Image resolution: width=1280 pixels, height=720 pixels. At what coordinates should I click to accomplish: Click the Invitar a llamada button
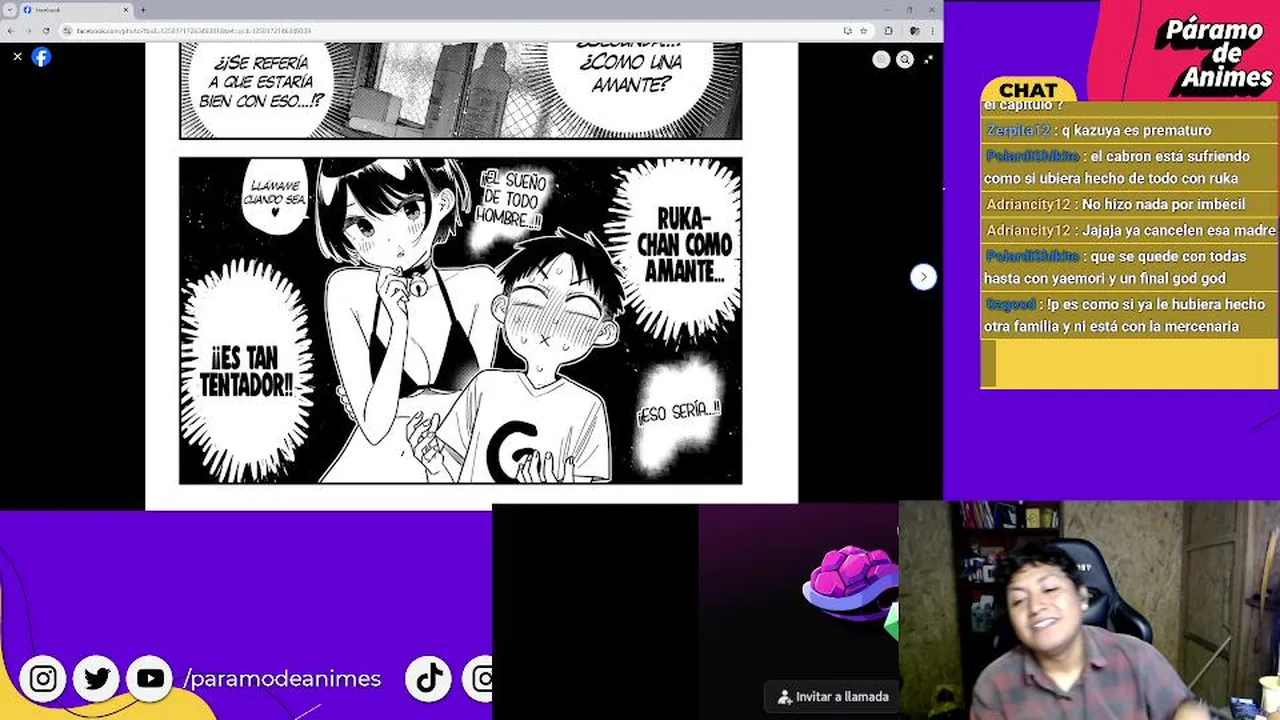coord(834,697)
